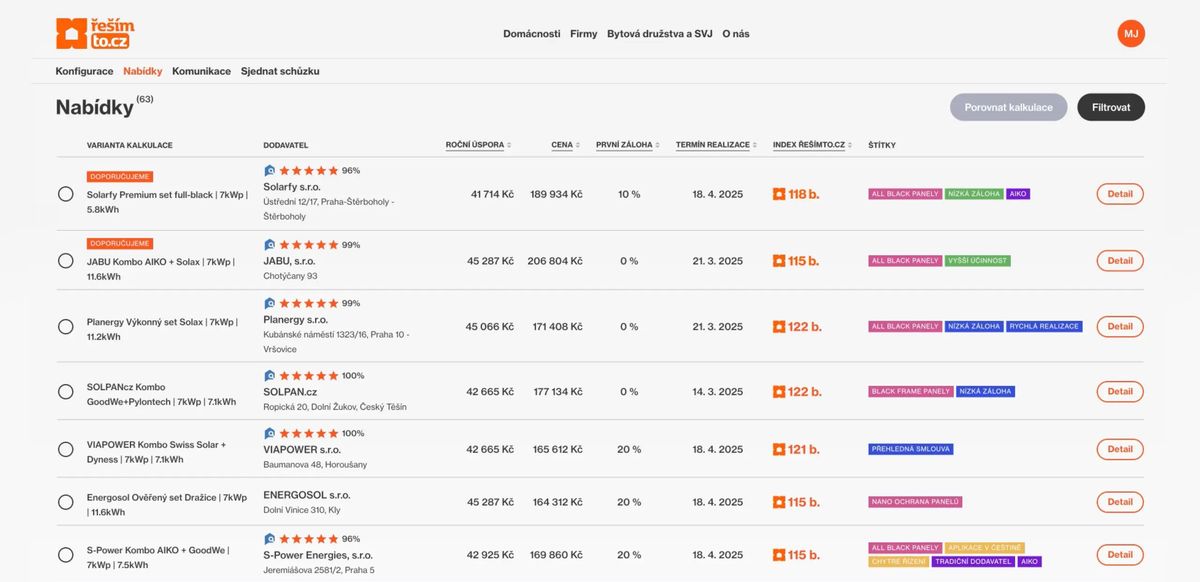
Task: Sort by Roční úspora column
Action: tap(478, 145)
